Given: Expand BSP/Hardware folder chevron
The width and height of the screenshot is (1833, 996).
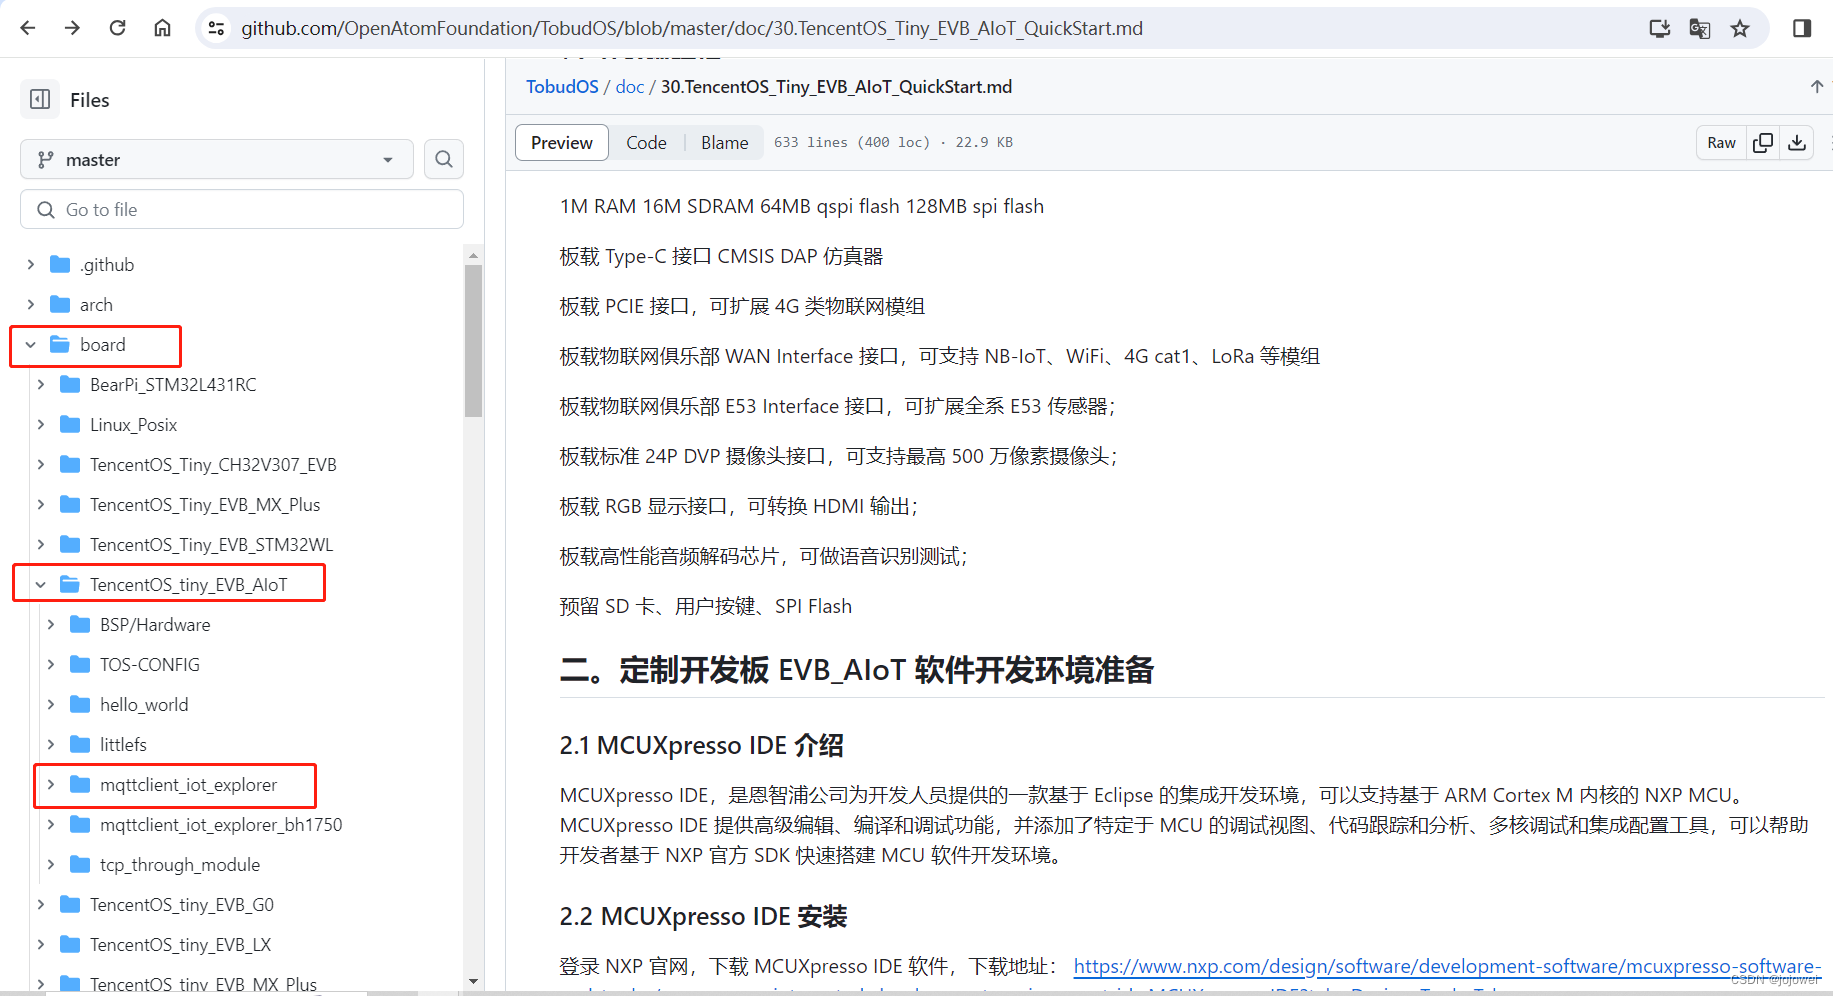Looking at the screenshot, I should tap(50, 624).
